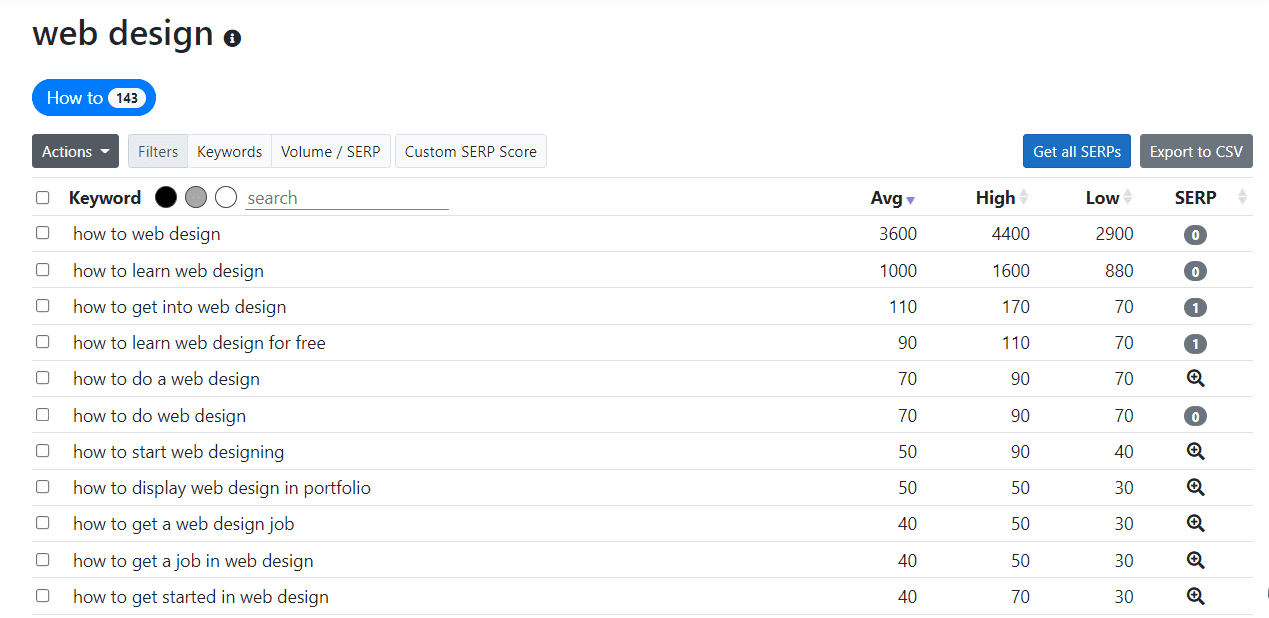Open SERP magnifier for how to do a web design
Image resolution: width=1269 pixels, height=618 pixels.
[x=1195, y=379]
